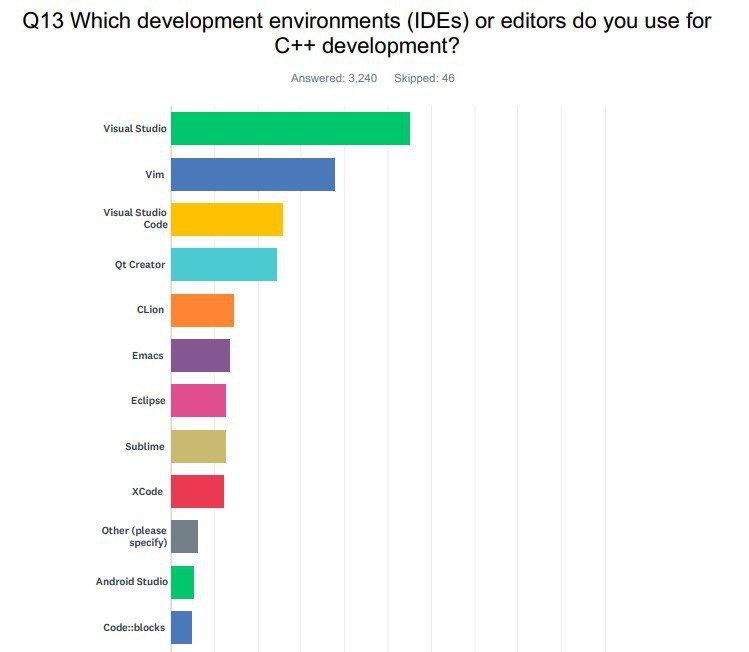
Task: Click the blue Vim bar
Action: (x=253, y=174)
